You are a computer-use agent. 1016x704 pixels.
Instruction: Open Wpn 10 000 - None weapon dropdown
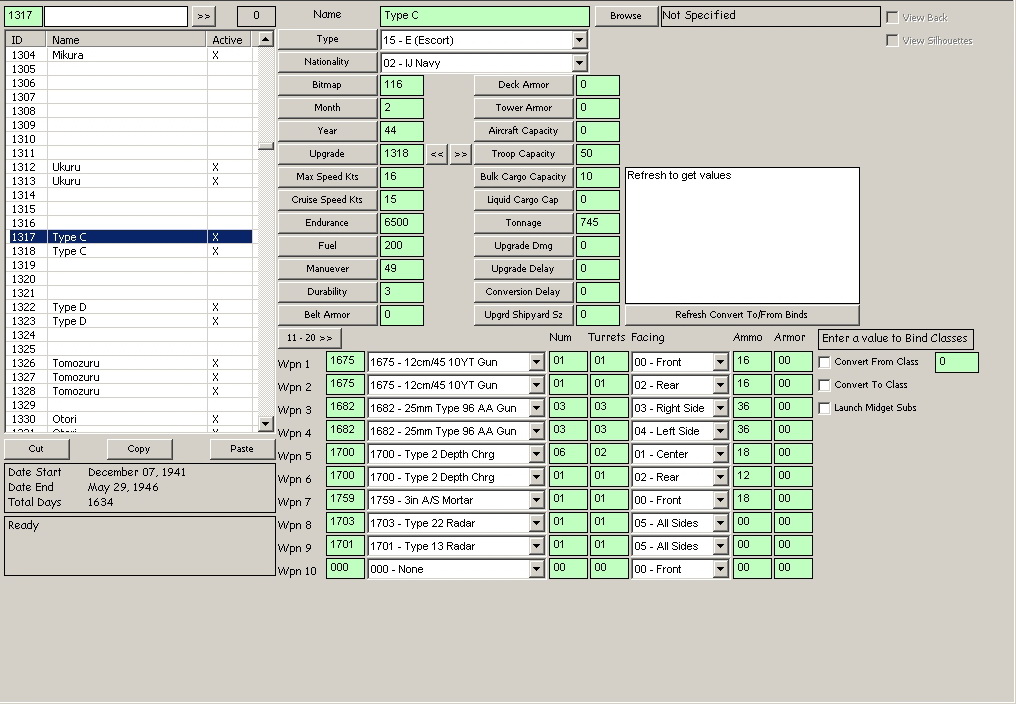[536, 569]
